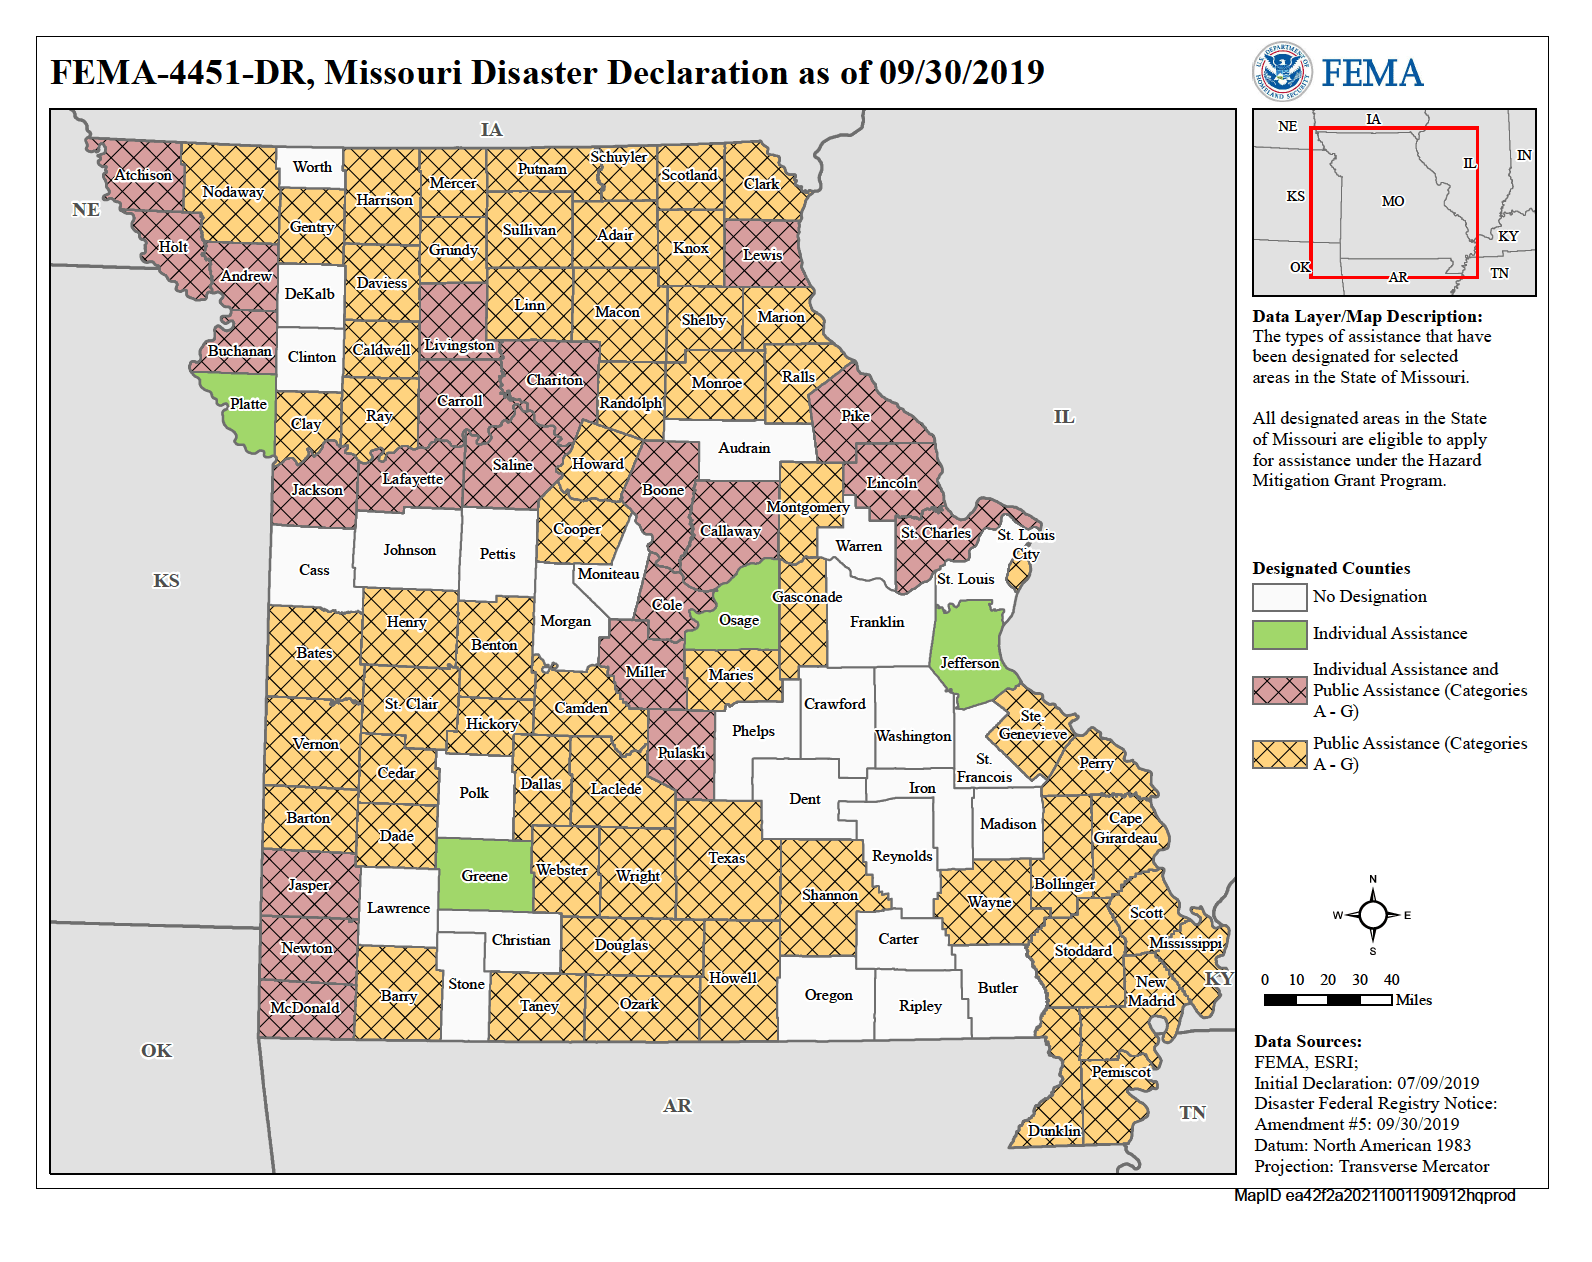Click the 'Jefferson' county label
This screenshot has width=1592, height=1262.
[x=969, y=663]
